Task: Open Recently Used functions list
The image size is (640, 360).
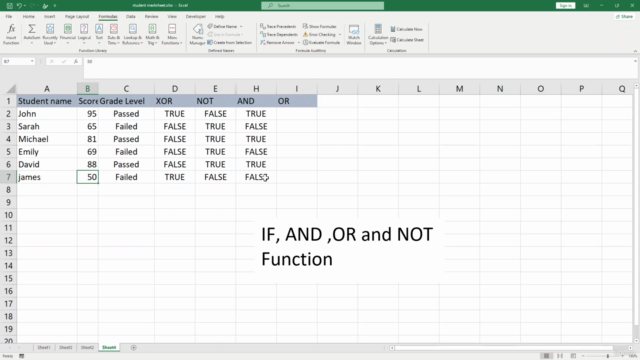Action: click(x=50, y=34)
